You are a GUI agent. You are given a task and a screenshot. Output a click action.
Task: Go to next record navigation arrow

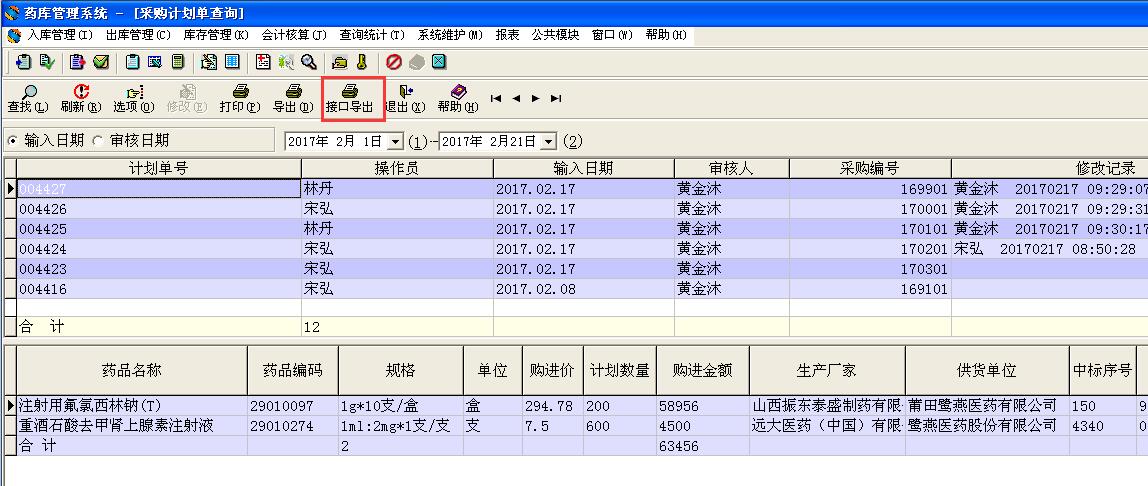click(x=536, y=98)
